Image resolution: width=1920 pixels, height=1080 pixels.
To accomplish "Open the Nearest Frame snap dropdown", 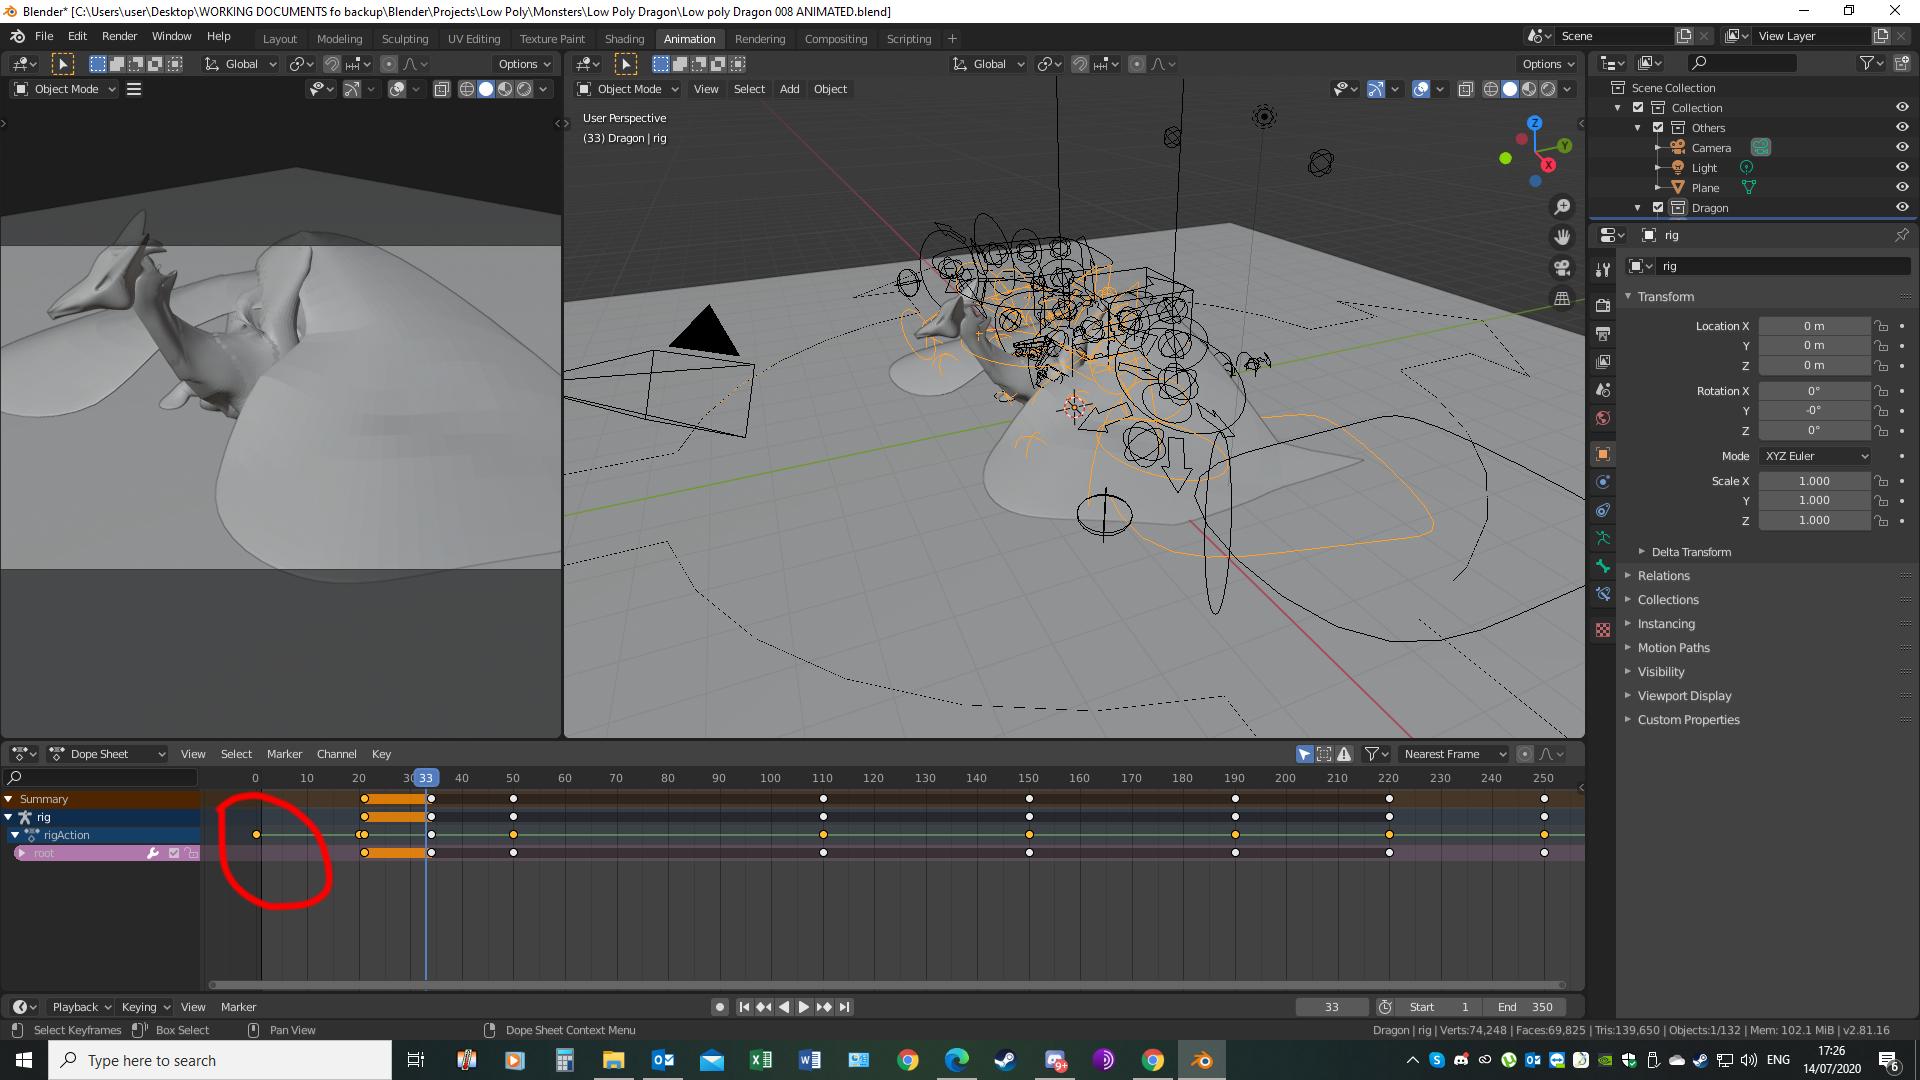I will [1454, 754].
